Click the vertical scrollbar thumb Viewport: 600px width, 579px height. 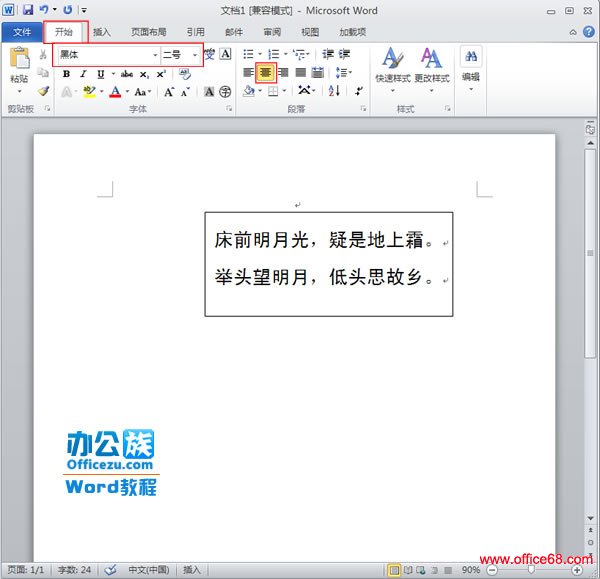click(x=590, y=253)
